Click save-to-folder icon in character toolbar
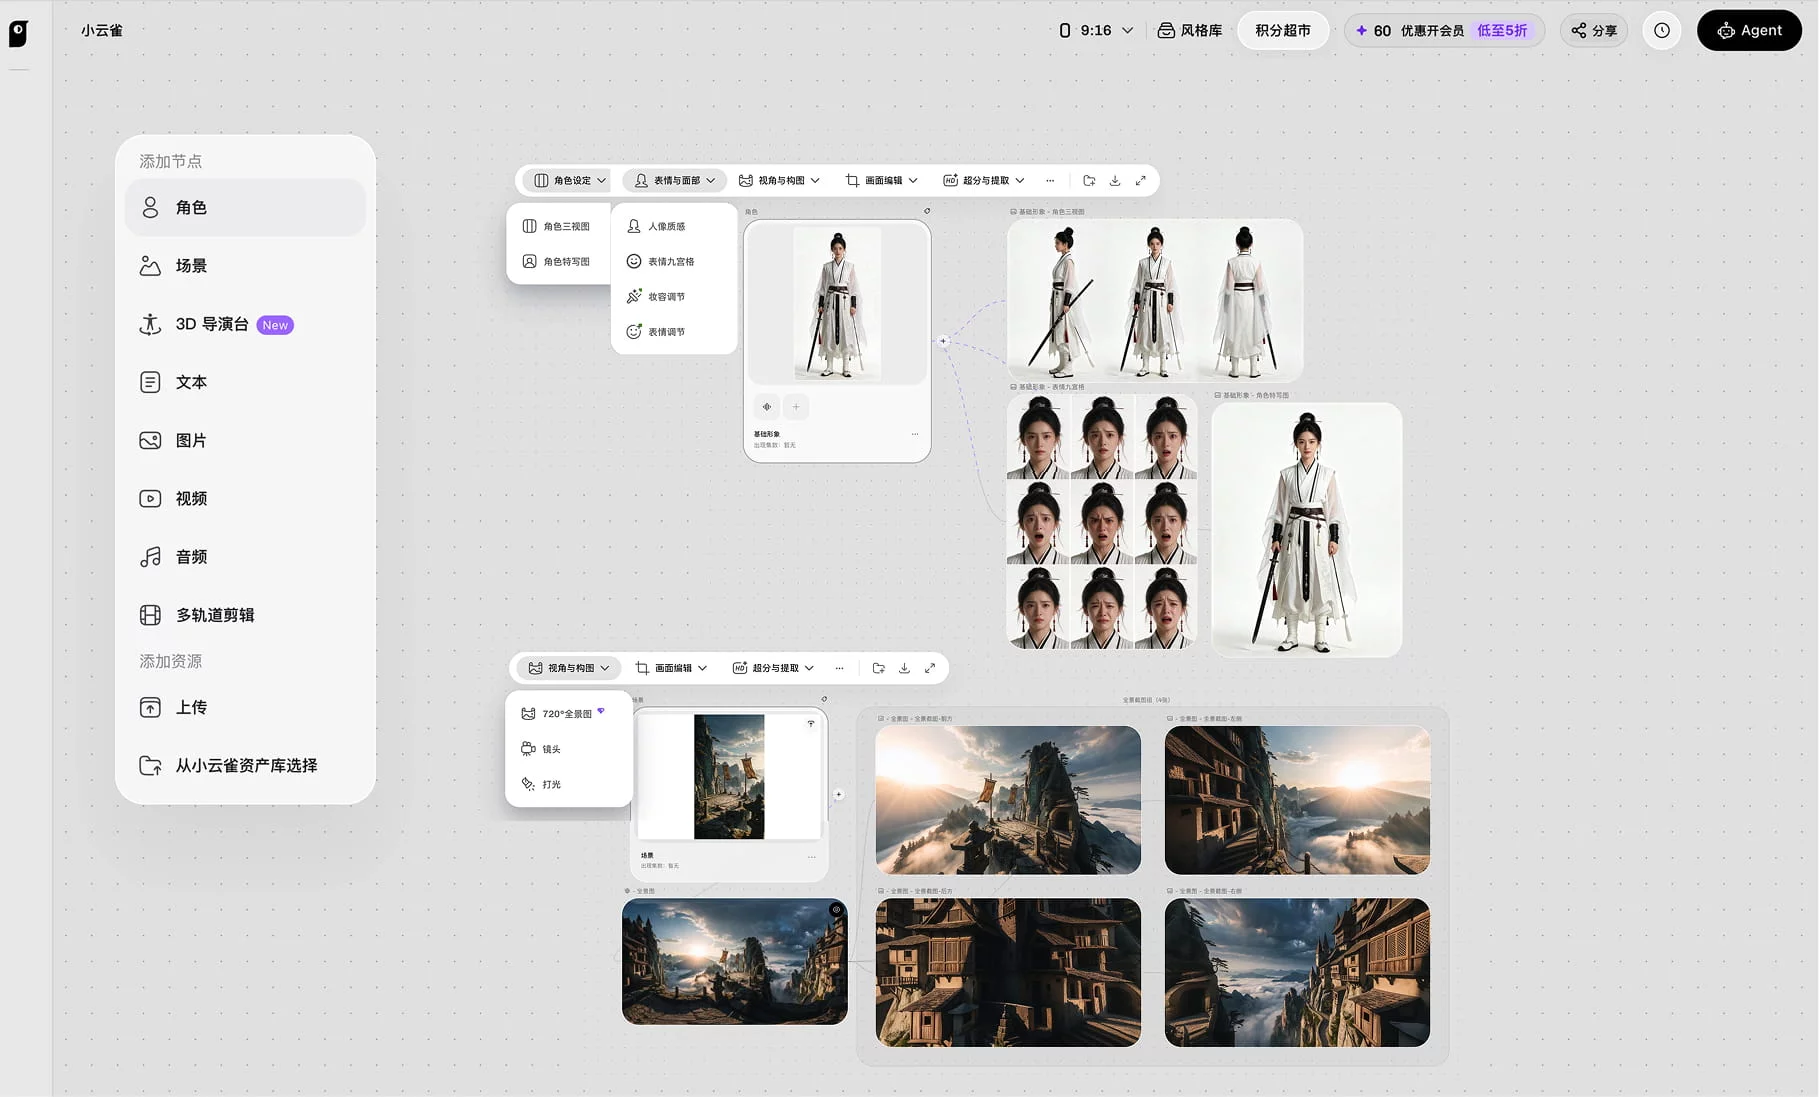The width and height of the screenshot is (1819, 1097). [1089, 180]
